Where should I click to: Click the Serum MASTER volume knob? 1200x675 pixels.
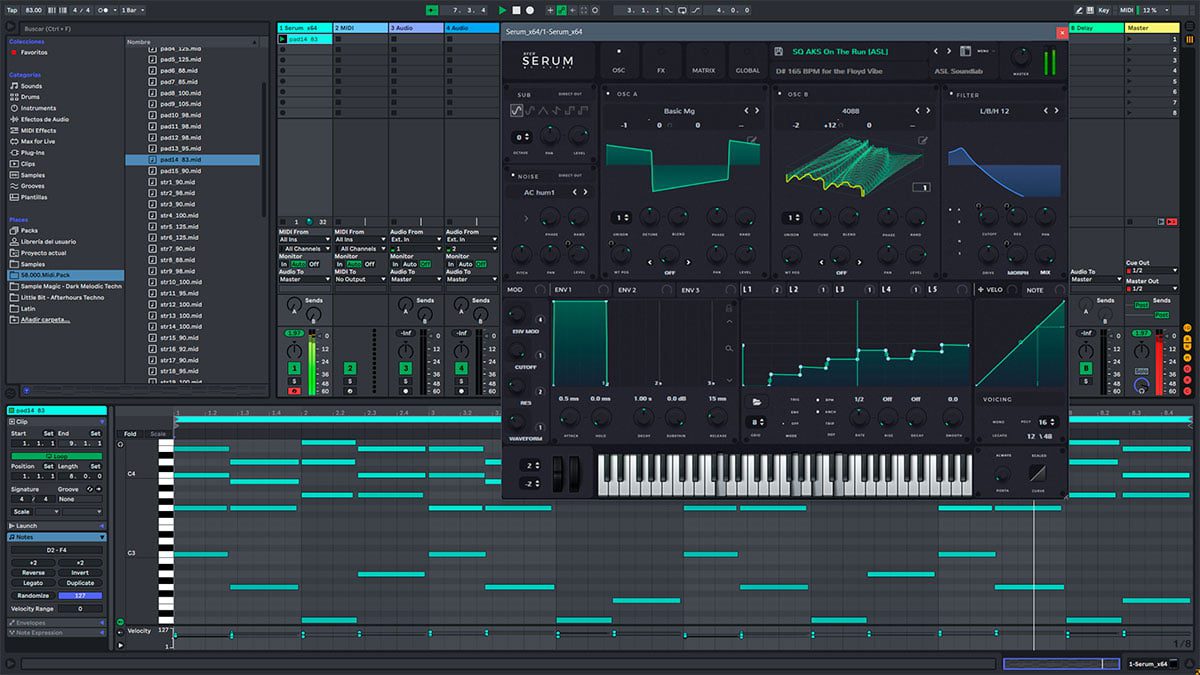point(1020,57)
